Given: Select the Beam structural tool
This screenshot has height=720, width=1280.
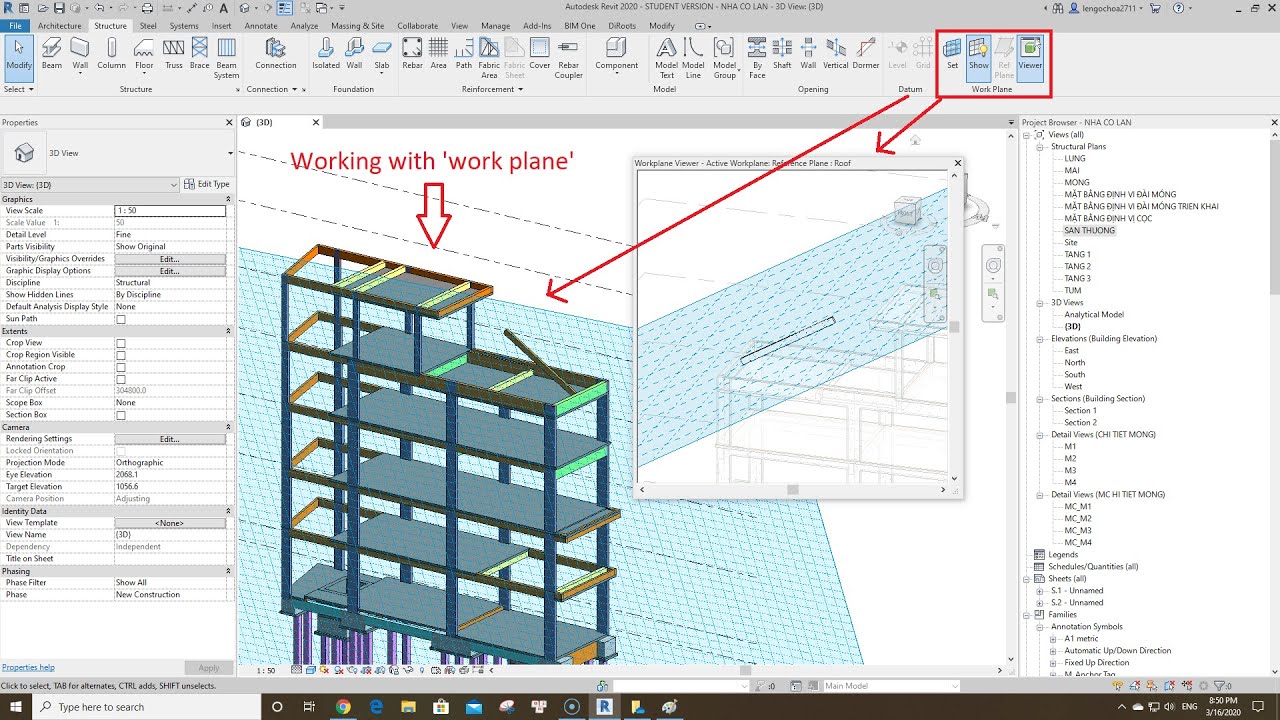Looking at the screenshot, I should tap(52, 53).
